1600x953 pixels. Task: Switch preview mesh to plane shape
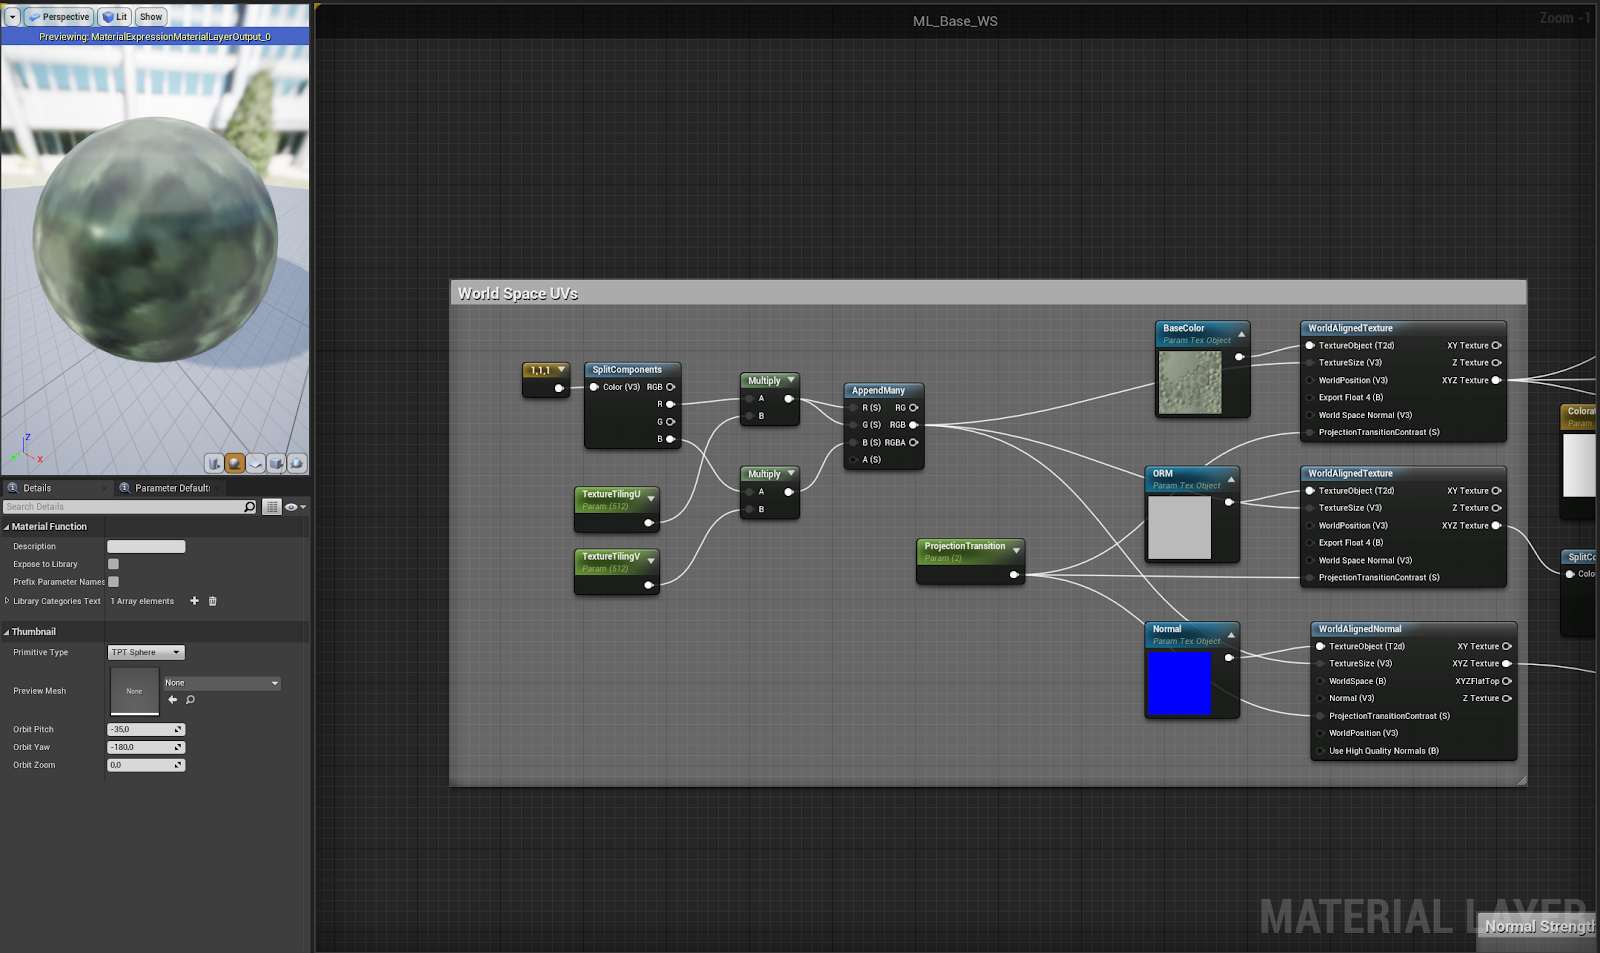point(256,463)
